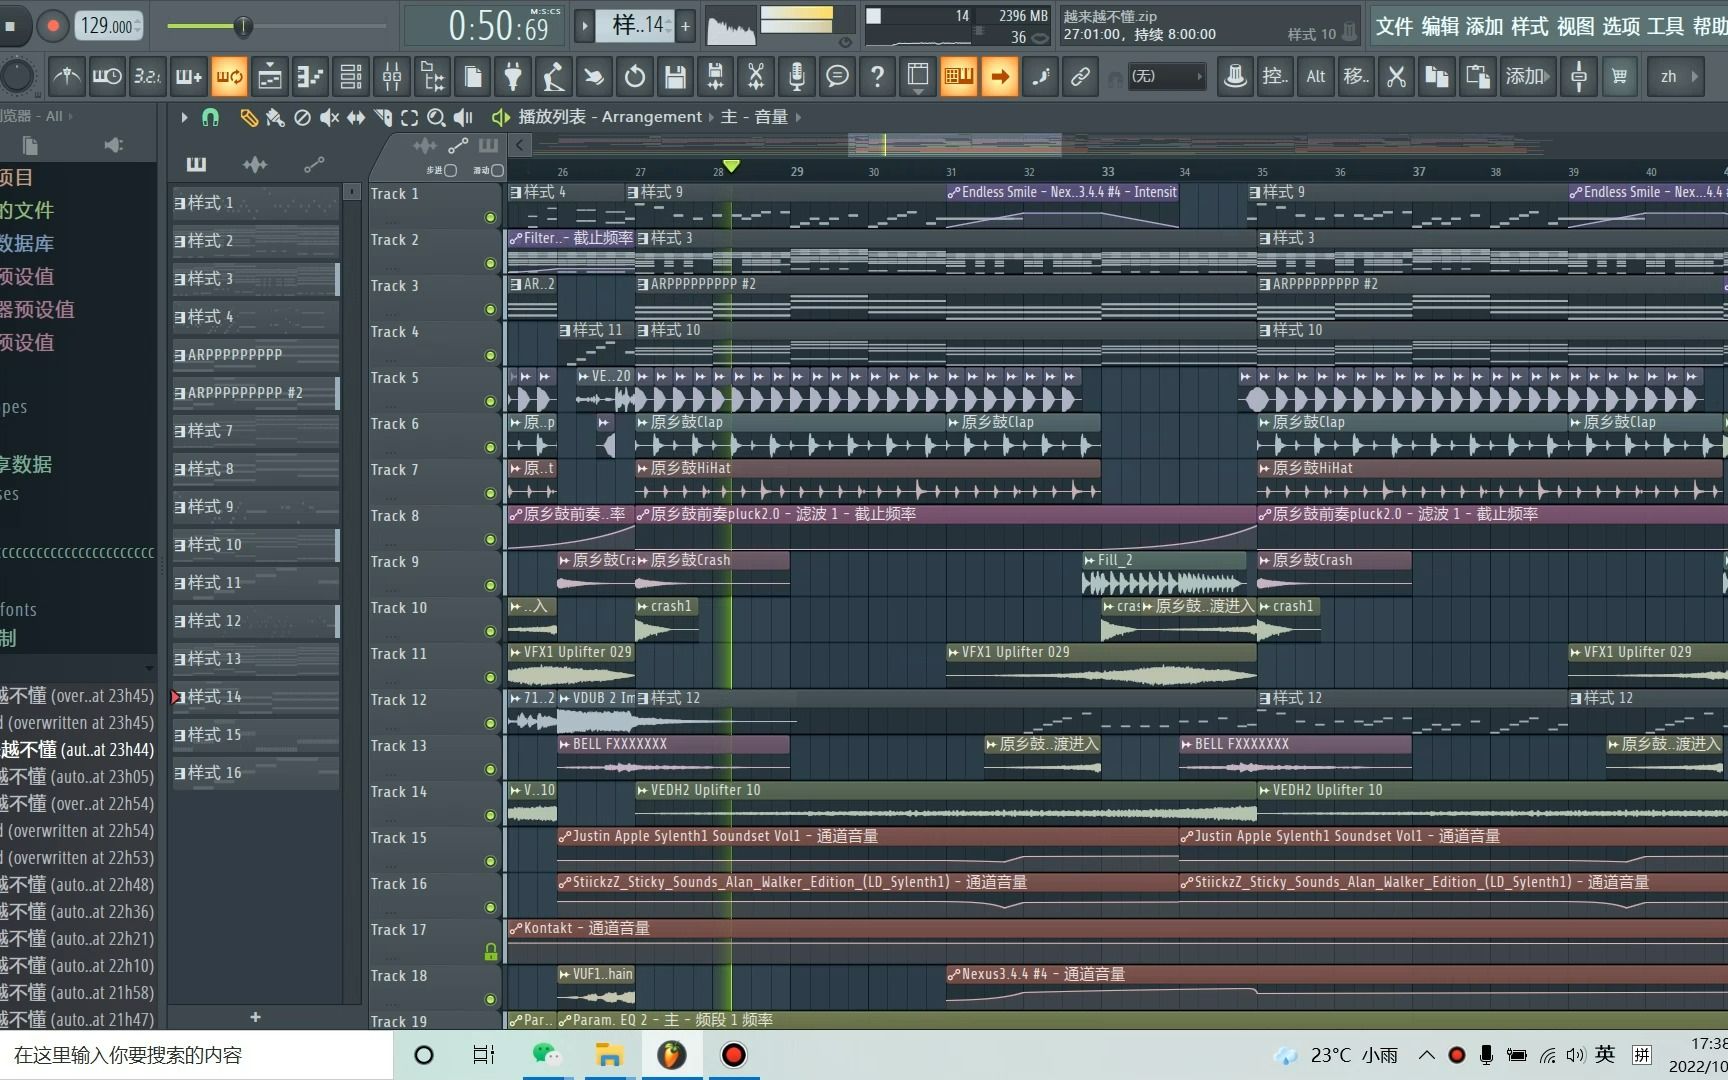Open the zh language dropdown
Viewport: 1728px width, 1080px height.
point(1677,76)
